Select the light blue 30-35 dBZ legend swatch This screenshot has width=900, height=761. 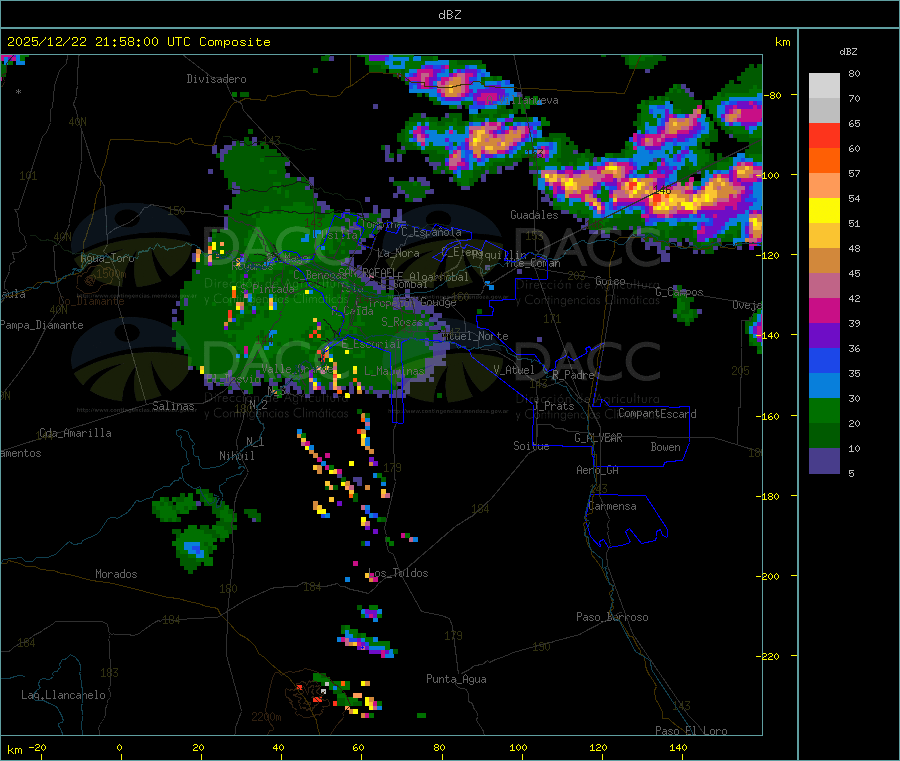pyautogui.click(x=824, y=386)
